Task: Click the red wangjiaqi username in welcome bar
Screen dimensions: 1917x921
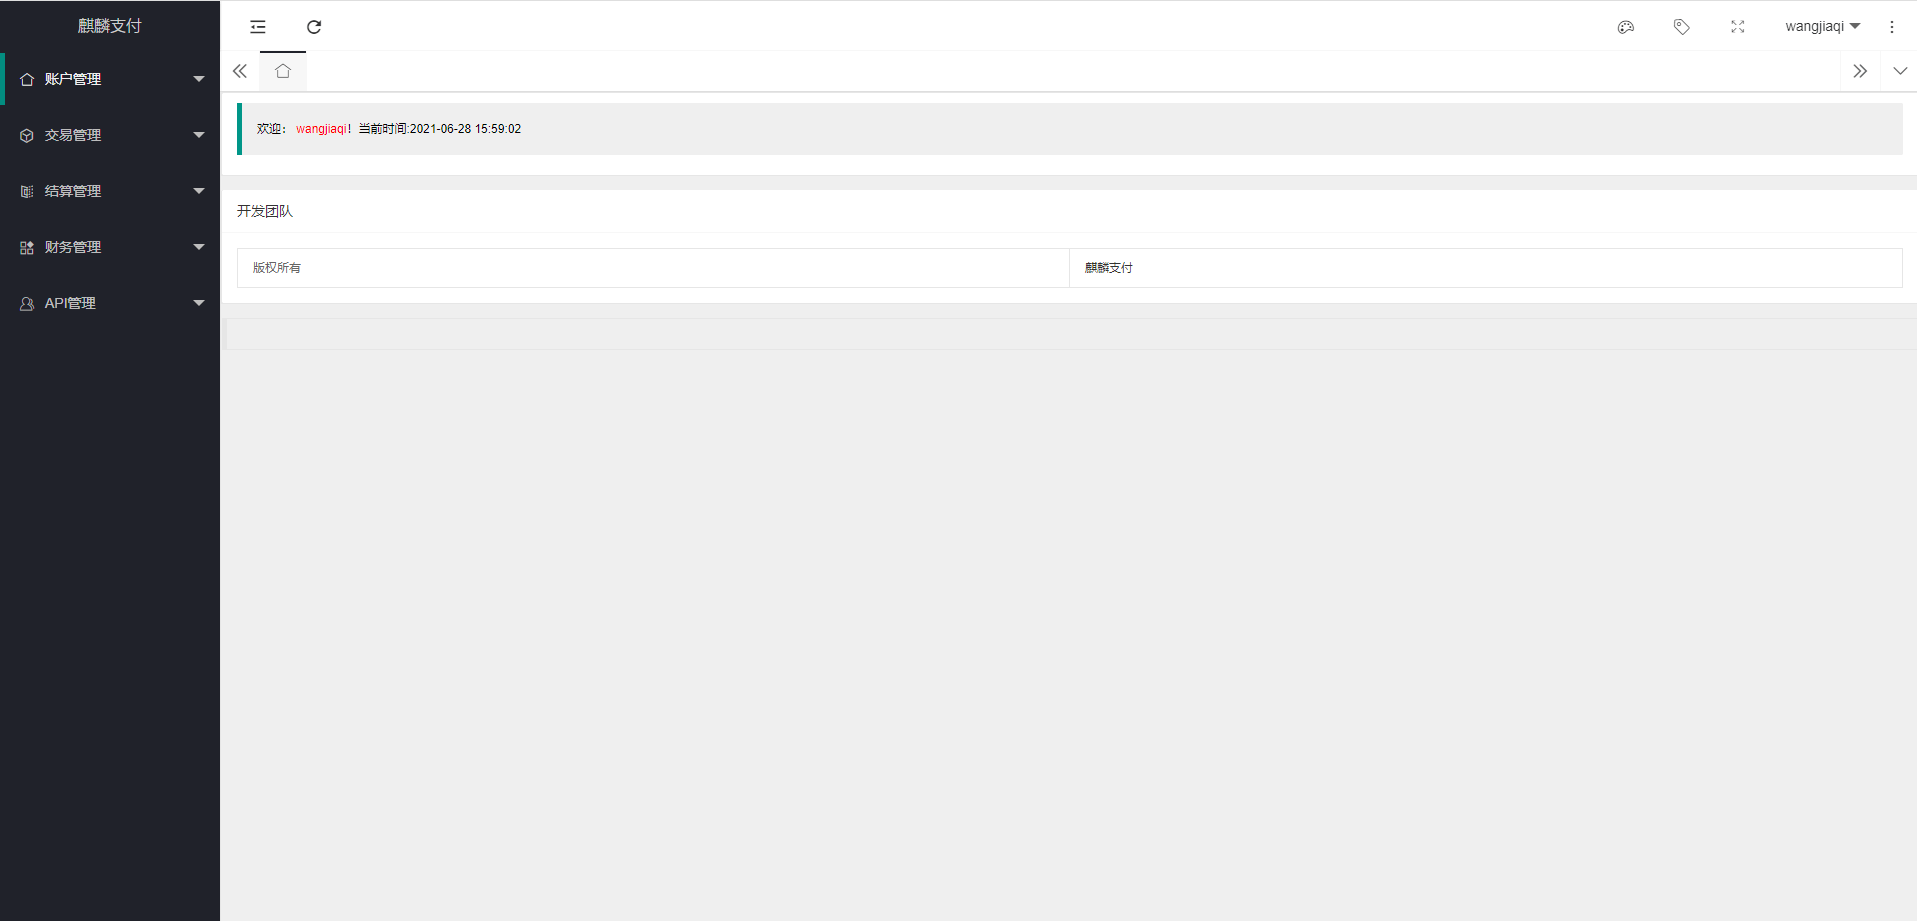Action: pyautogui.click(x=321, y=129)
